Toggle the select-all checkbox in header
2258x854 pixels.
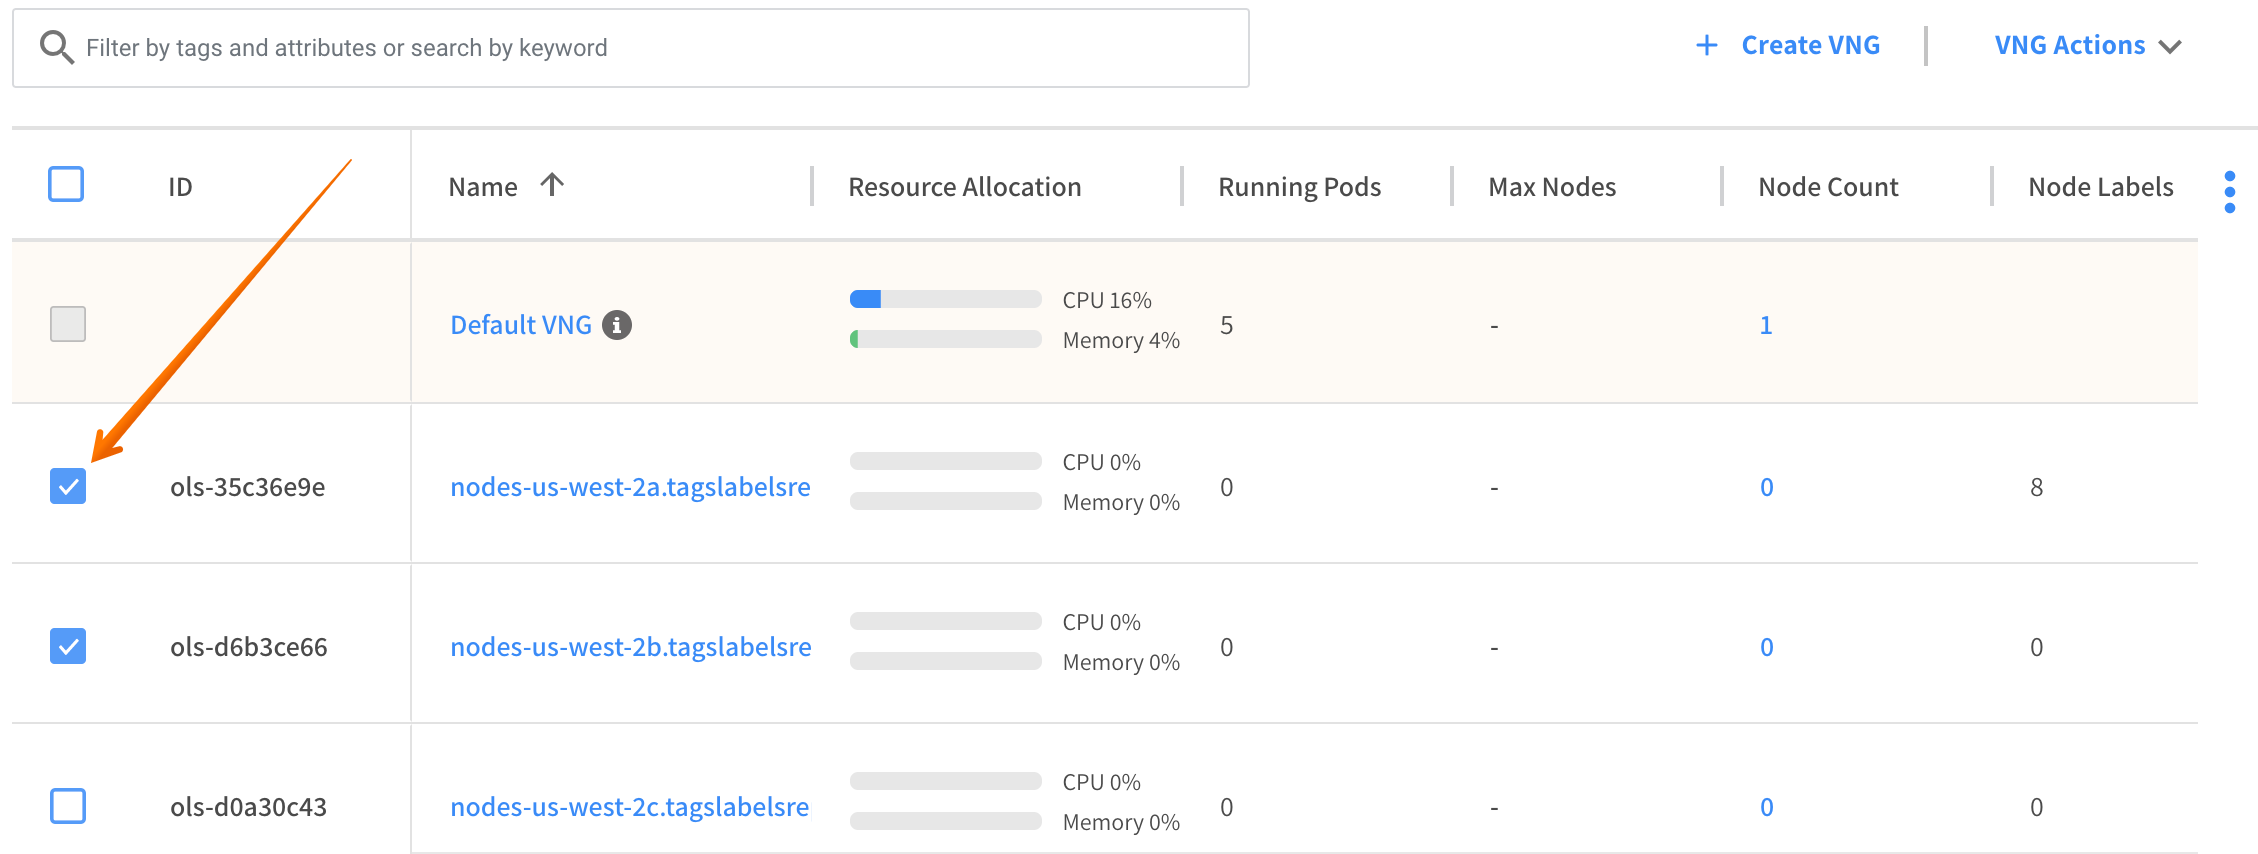coord(67,185)
